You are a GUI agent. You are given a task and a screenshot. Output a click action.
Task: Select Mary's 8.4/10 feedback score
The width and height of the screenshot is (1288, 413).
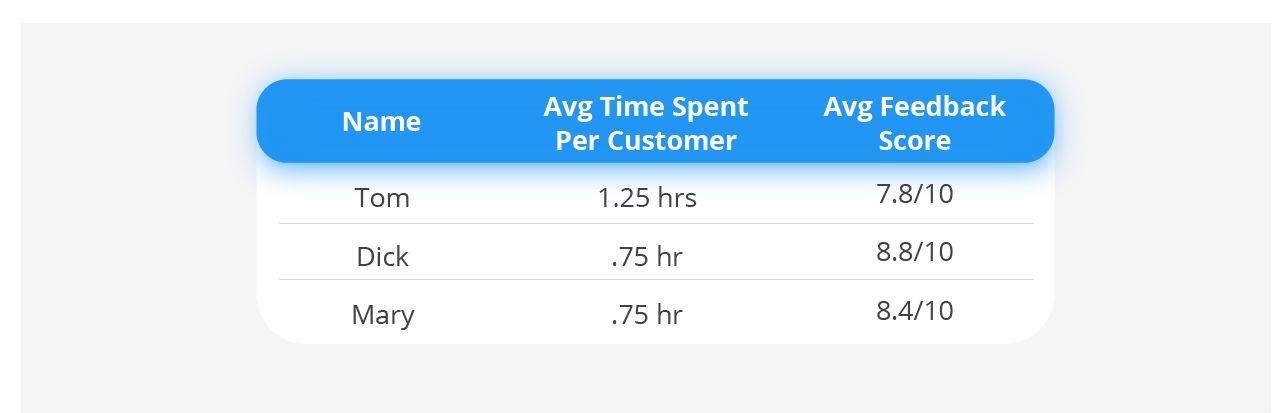914,311
